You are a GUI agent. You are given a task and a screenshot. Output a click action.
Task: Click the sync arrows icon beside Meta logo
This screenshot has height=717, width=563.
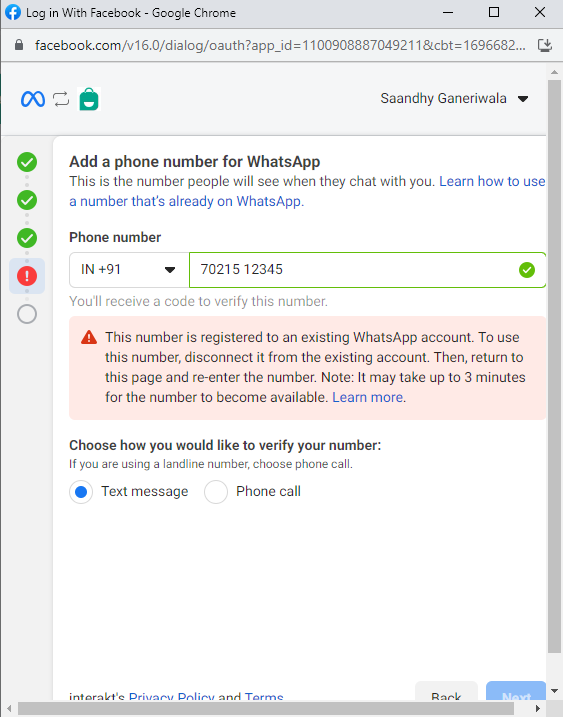click(x=61, y=99)
